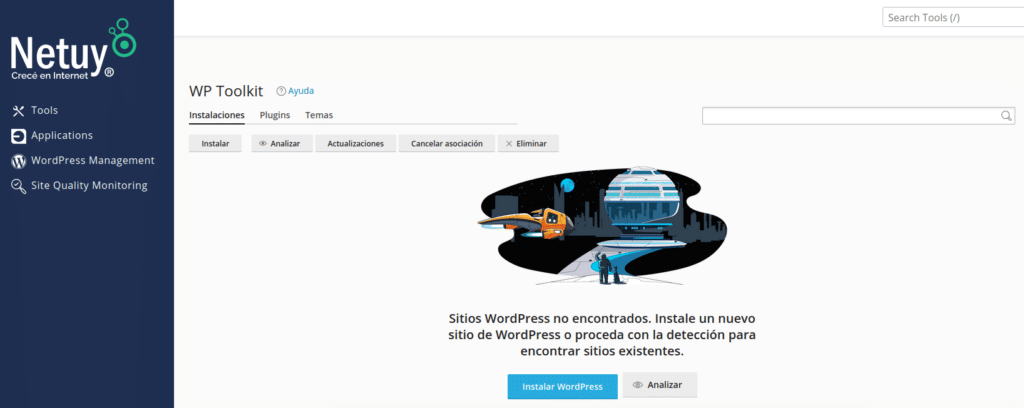Click the magnifier icon in the filter box

(x=1006, y=116)
